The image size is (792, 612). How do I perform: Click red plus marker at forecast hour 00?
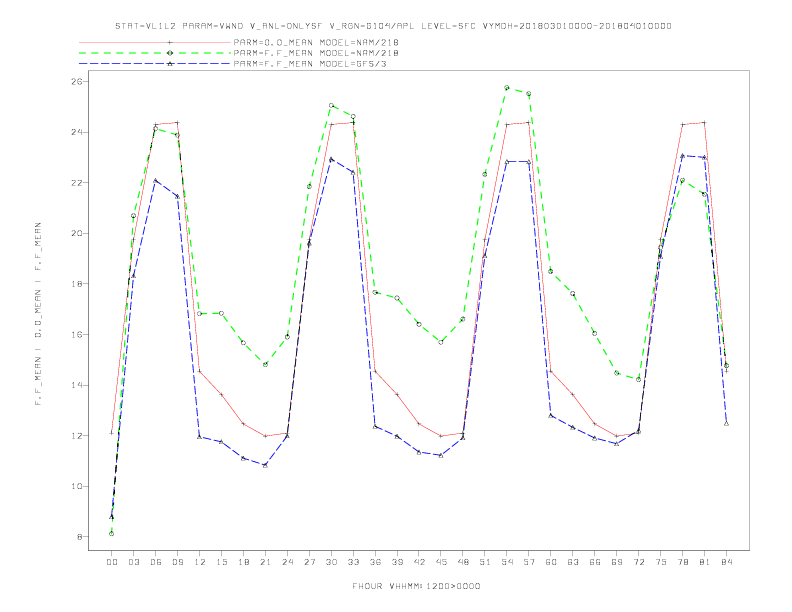pos(112,433)
